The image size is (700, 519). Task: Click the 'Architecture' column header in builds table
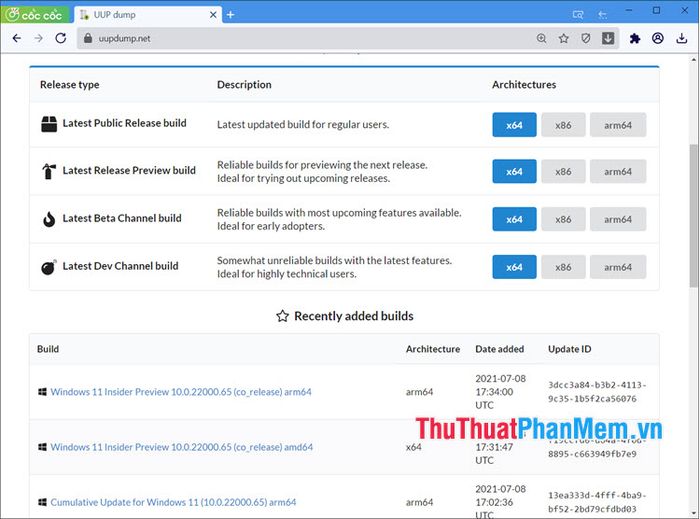coord(433,349)
